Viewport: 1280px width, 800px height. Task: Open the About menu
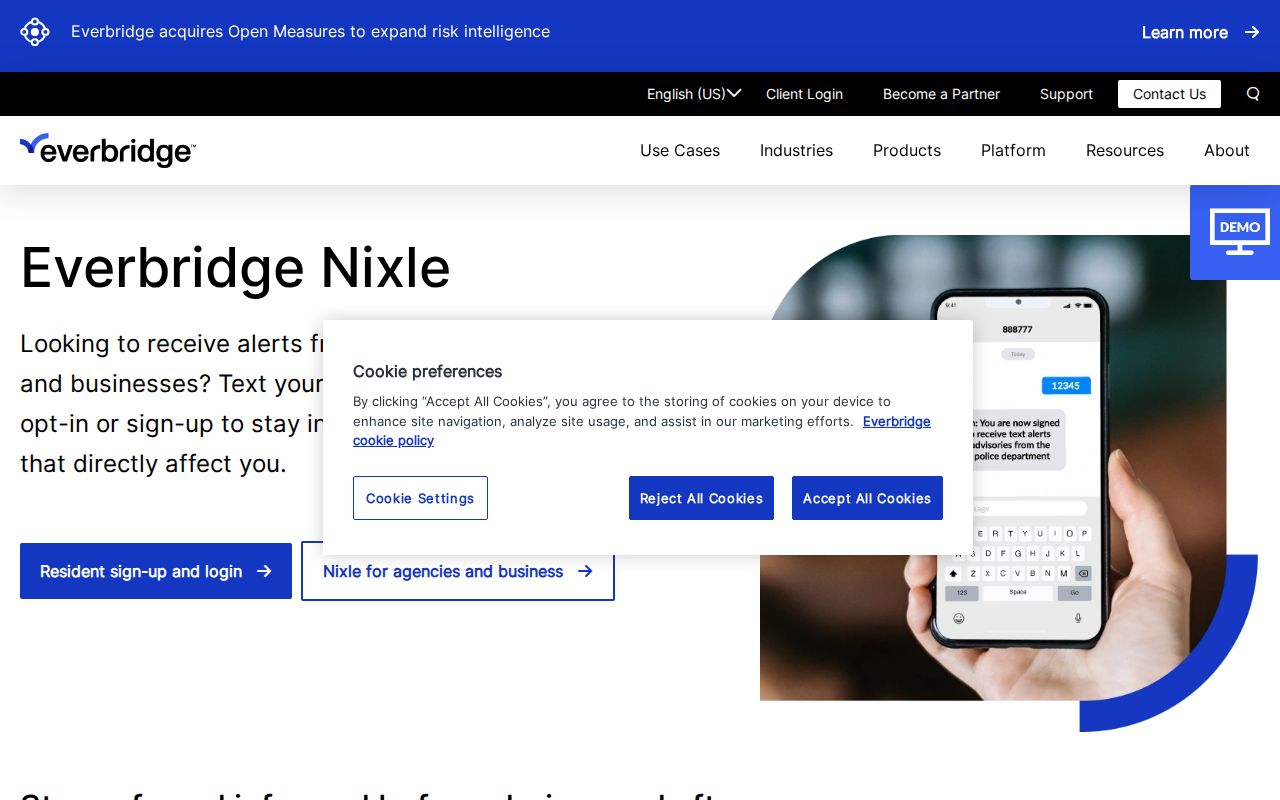tap(1227, 150)
